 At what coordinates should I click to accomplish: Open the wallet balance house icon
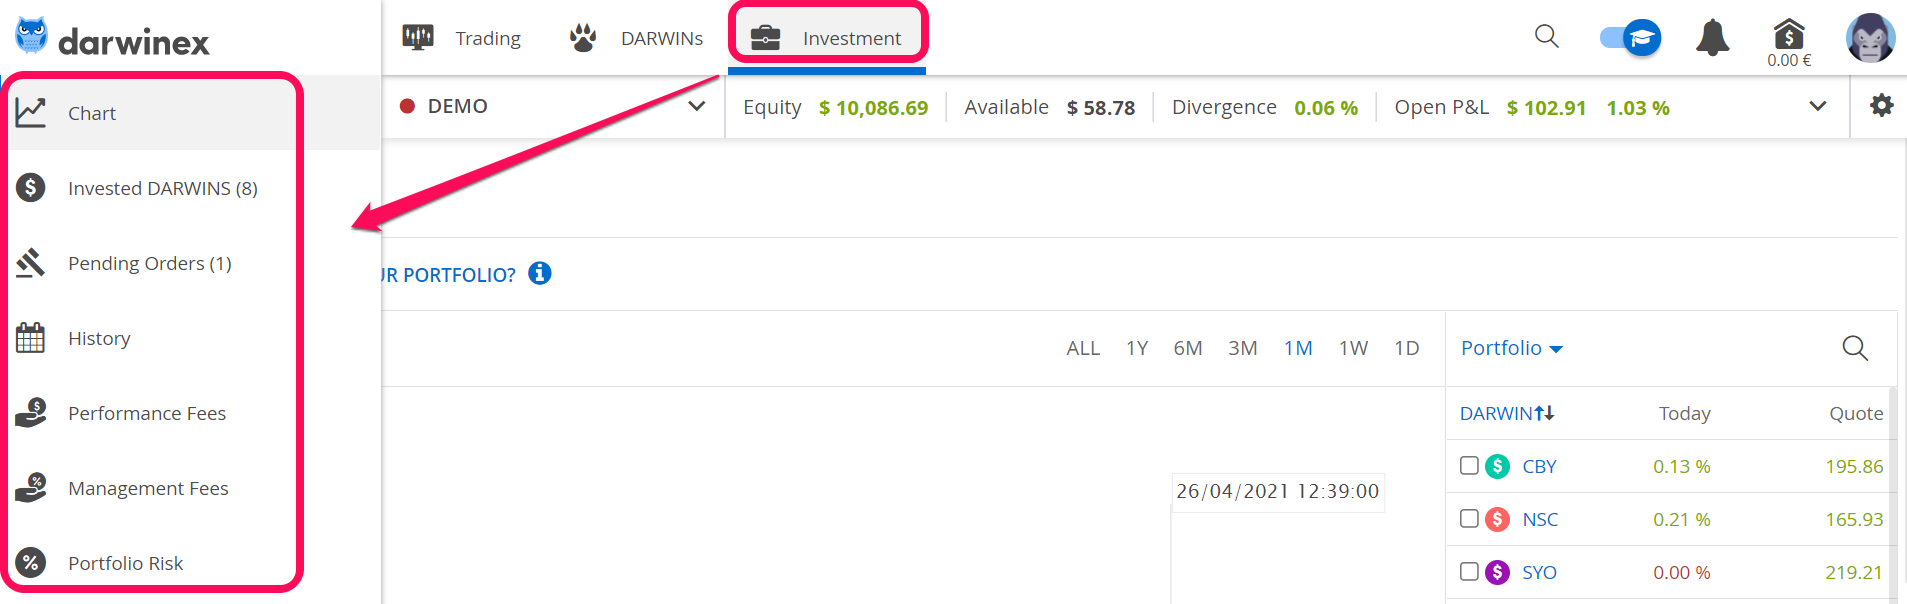click(x=1788, y=35)
